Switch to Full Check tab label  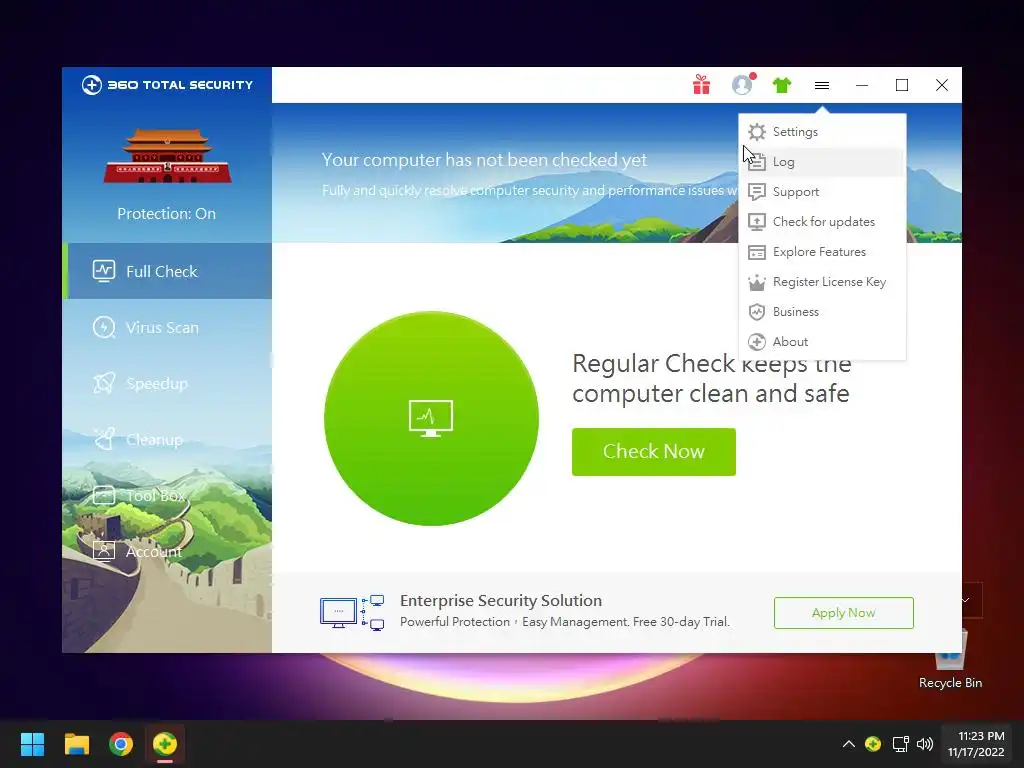pos(161,272)
